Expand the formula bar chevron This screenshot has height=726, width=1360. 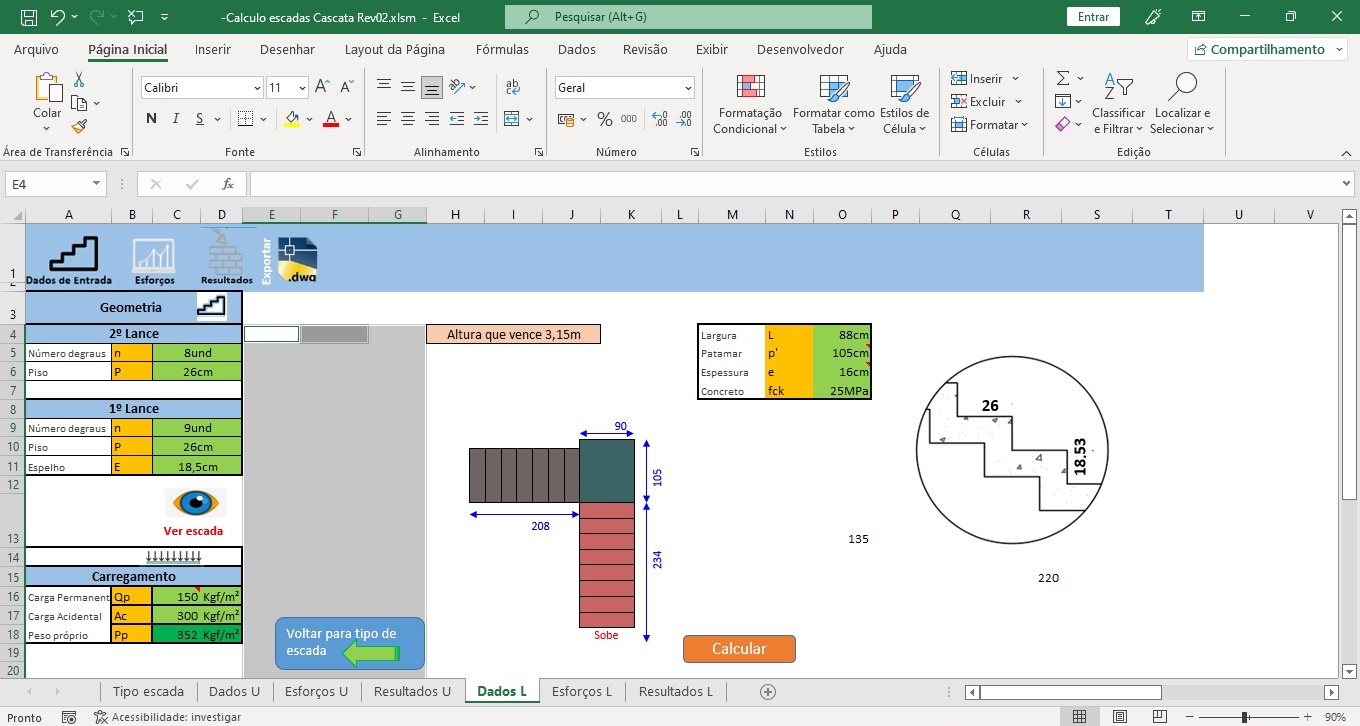[x=1346, y=184]
